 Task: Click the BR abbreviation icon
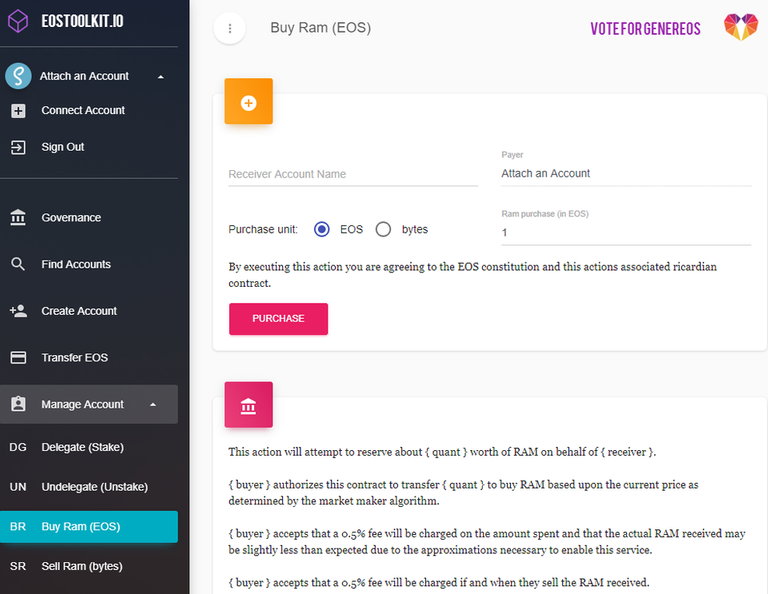[x=18, y=526]
